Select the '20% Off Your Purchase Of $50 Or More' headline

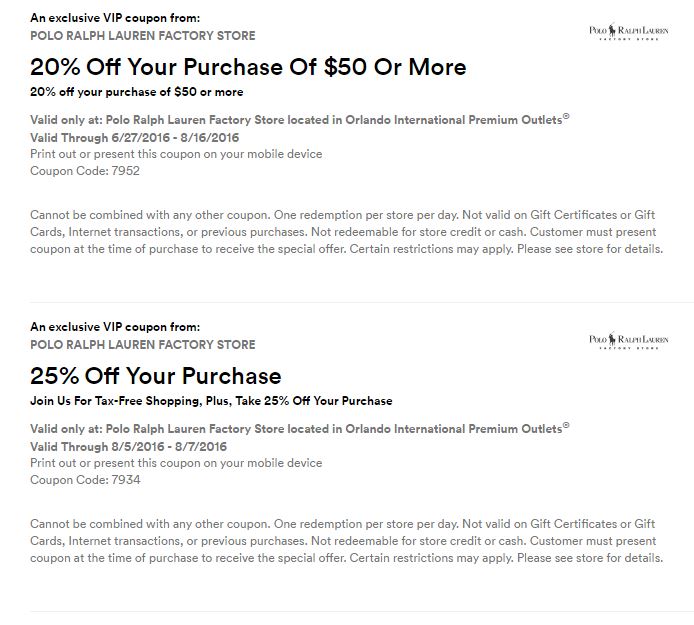pos(248,67)
